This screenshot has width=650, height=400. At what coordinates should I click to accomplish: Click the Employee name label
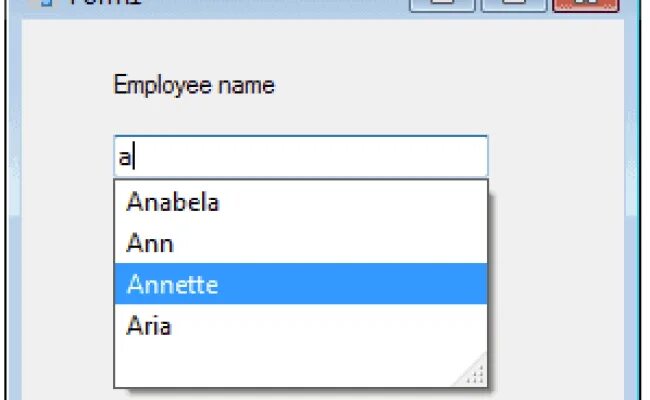(x=194, y=85)
